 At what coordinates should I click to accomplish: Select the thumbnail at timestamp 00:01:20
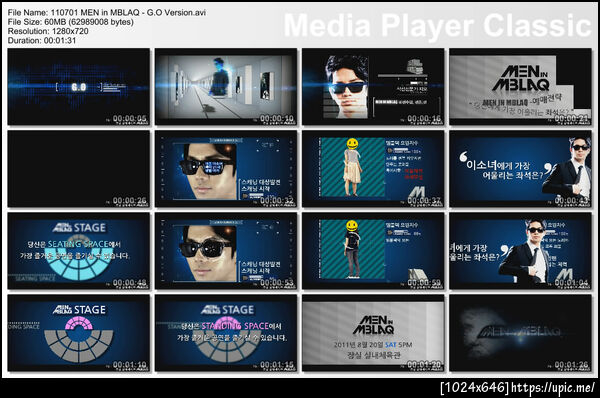pos(373,333)
